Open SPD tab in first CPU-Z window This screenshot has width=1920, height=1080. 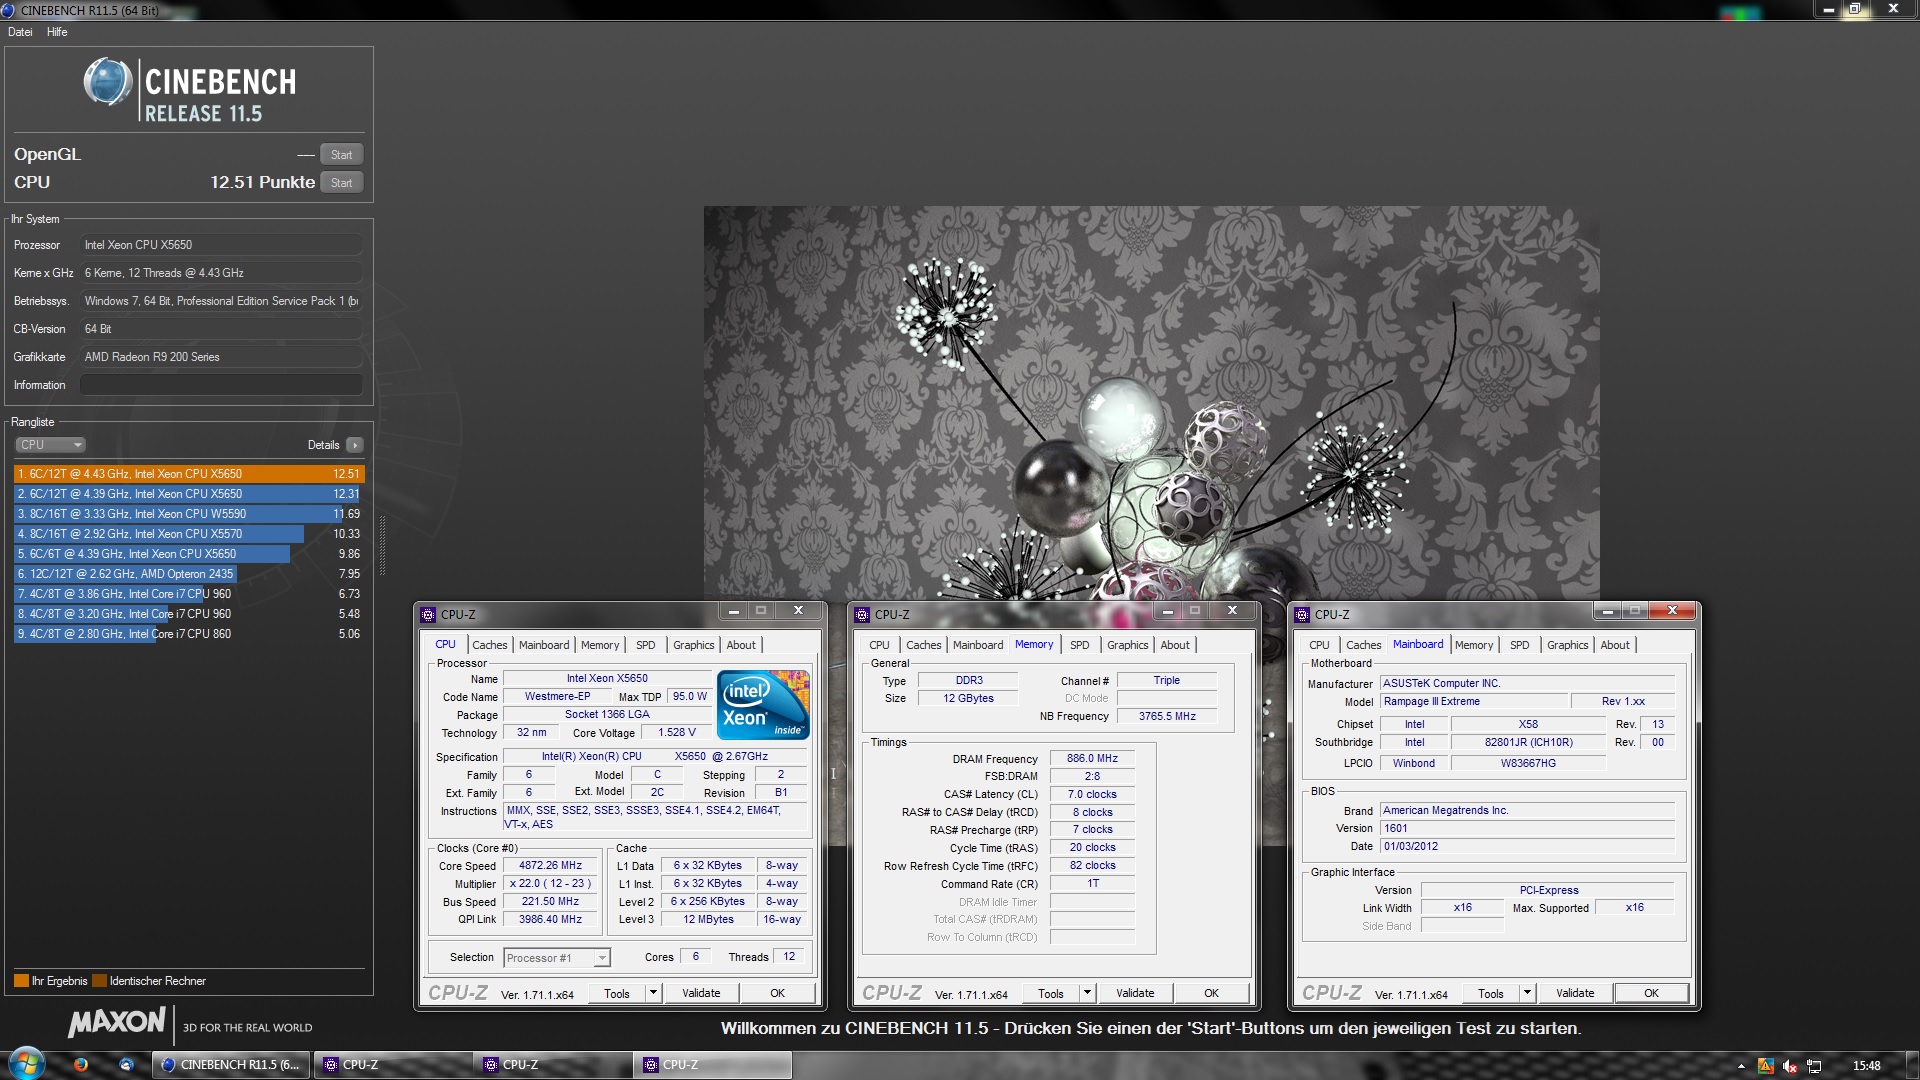[x=646, y=645]
